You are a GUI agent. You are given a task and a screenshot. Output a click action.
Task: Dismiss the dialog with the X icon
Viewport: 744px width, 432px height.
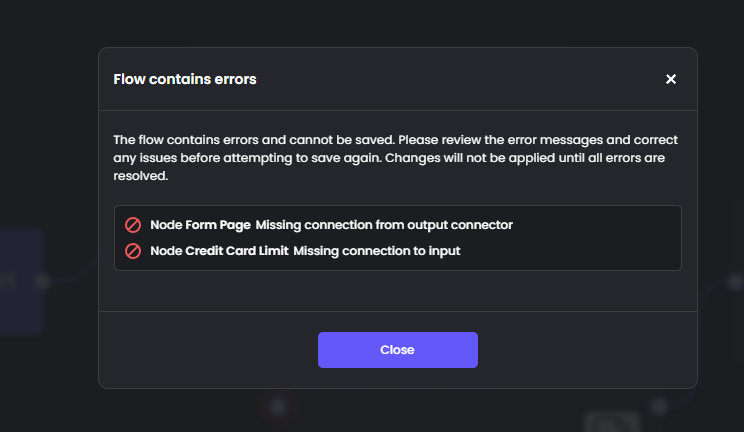(x=670, y=79)
